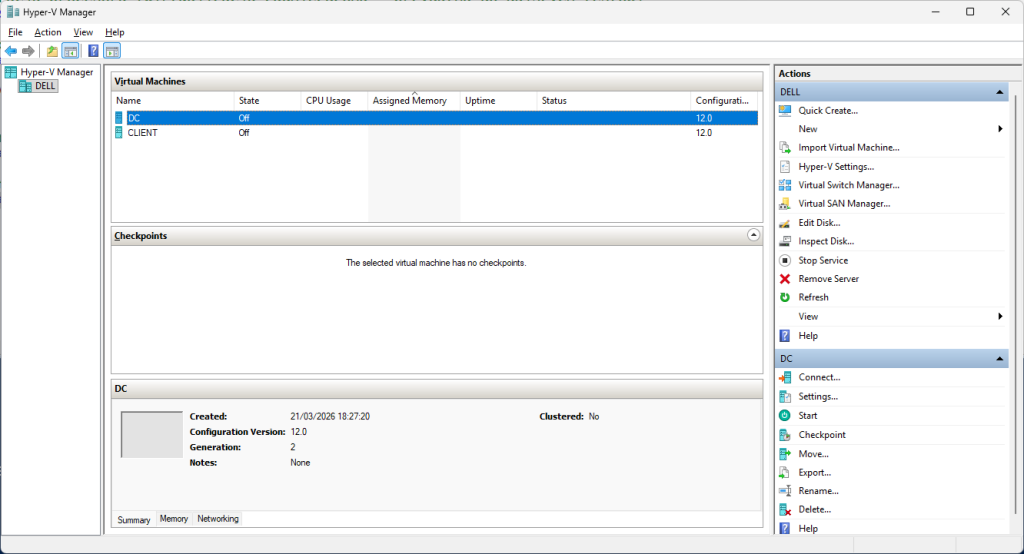Click the Delete icon in DC actions
This screenshot has width=1024, height=554.
(785, 510)
